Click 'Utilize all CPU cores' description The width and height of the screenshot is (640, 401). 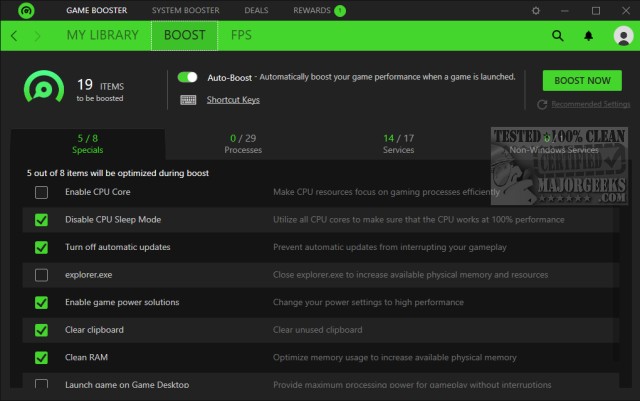419,220
